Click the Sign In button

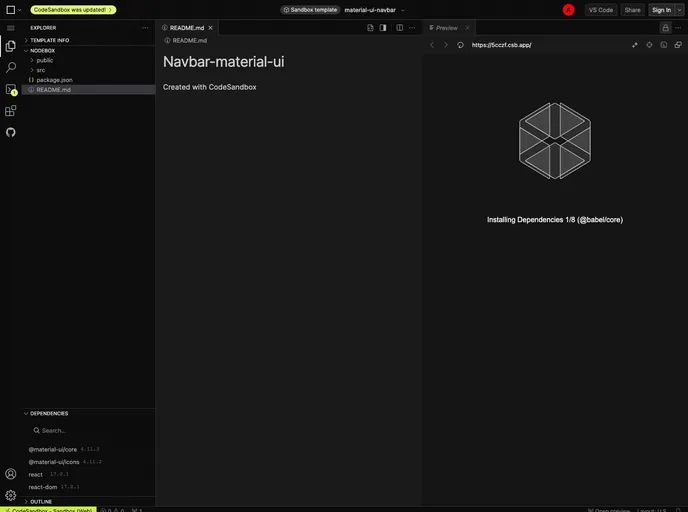click(661, 10)
